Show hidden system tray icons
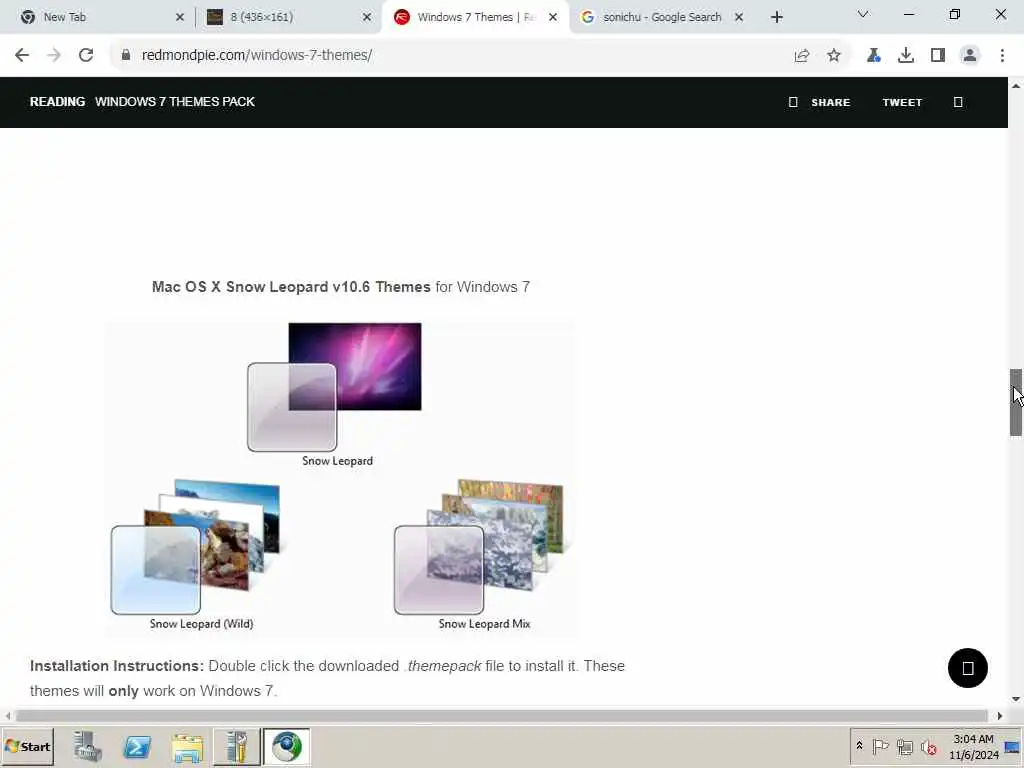Viewport: 1024px width, 768px height. click(859, 746)
